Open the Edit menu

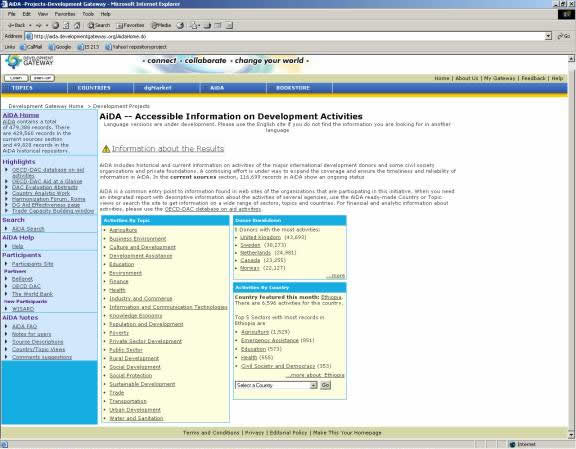(26, 14)
